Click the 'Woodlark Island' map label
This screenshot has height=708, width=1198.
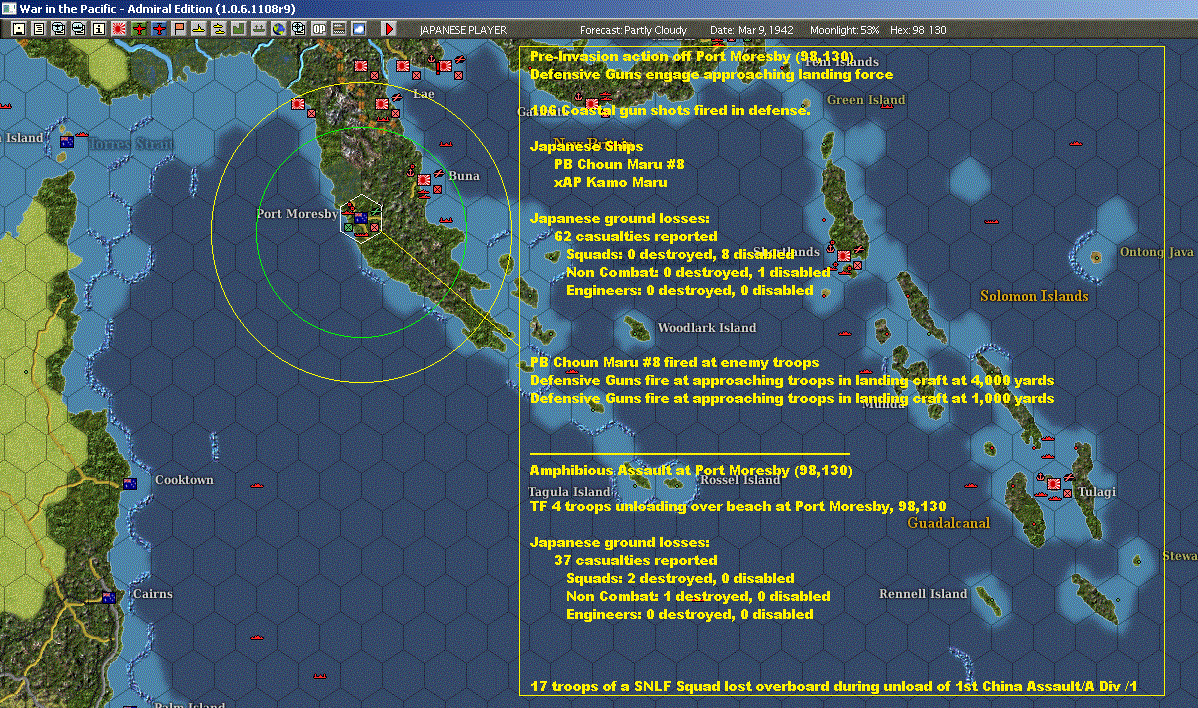coord(707,328)
